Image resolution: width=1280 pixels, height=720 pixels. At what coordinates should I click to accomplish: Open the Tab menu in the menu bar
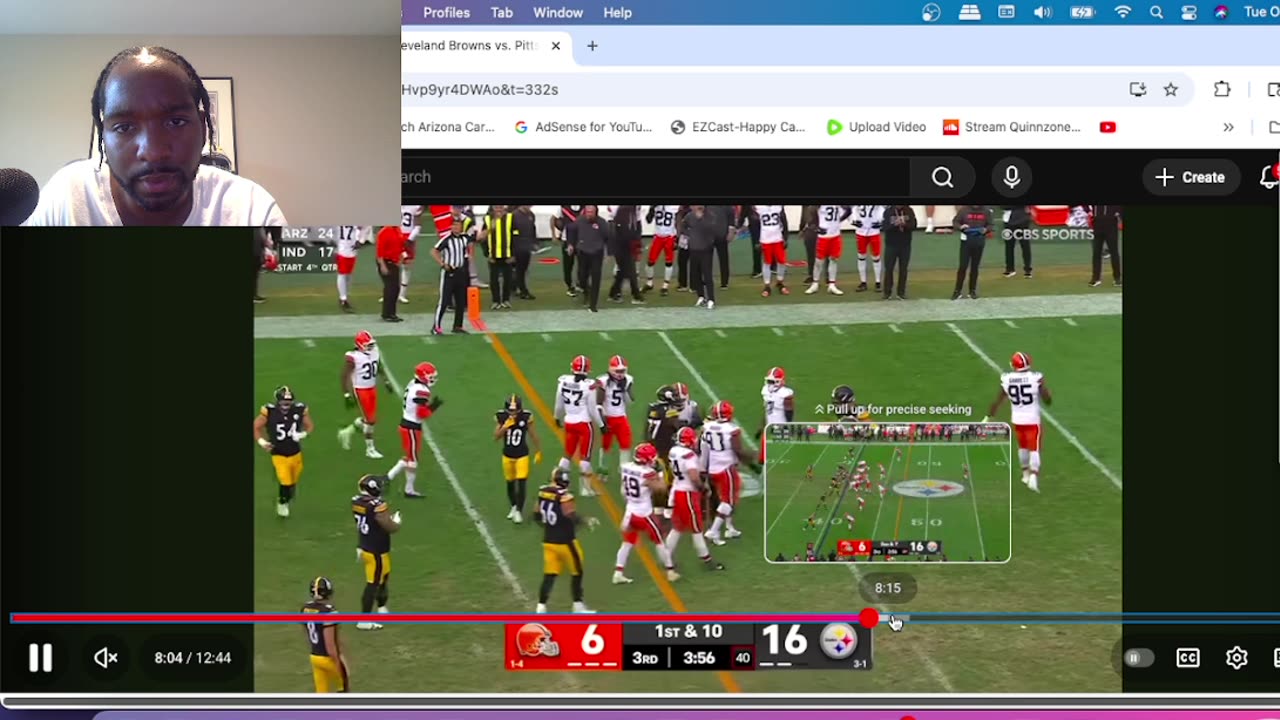click(x=502, y=13)
